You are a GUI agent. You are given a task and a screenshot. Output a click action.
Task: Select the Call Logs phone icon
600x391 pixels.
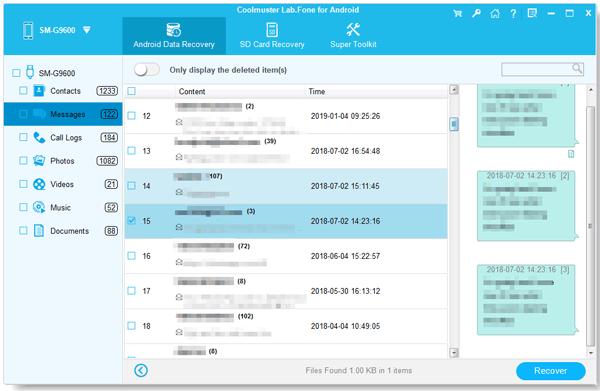39,137
